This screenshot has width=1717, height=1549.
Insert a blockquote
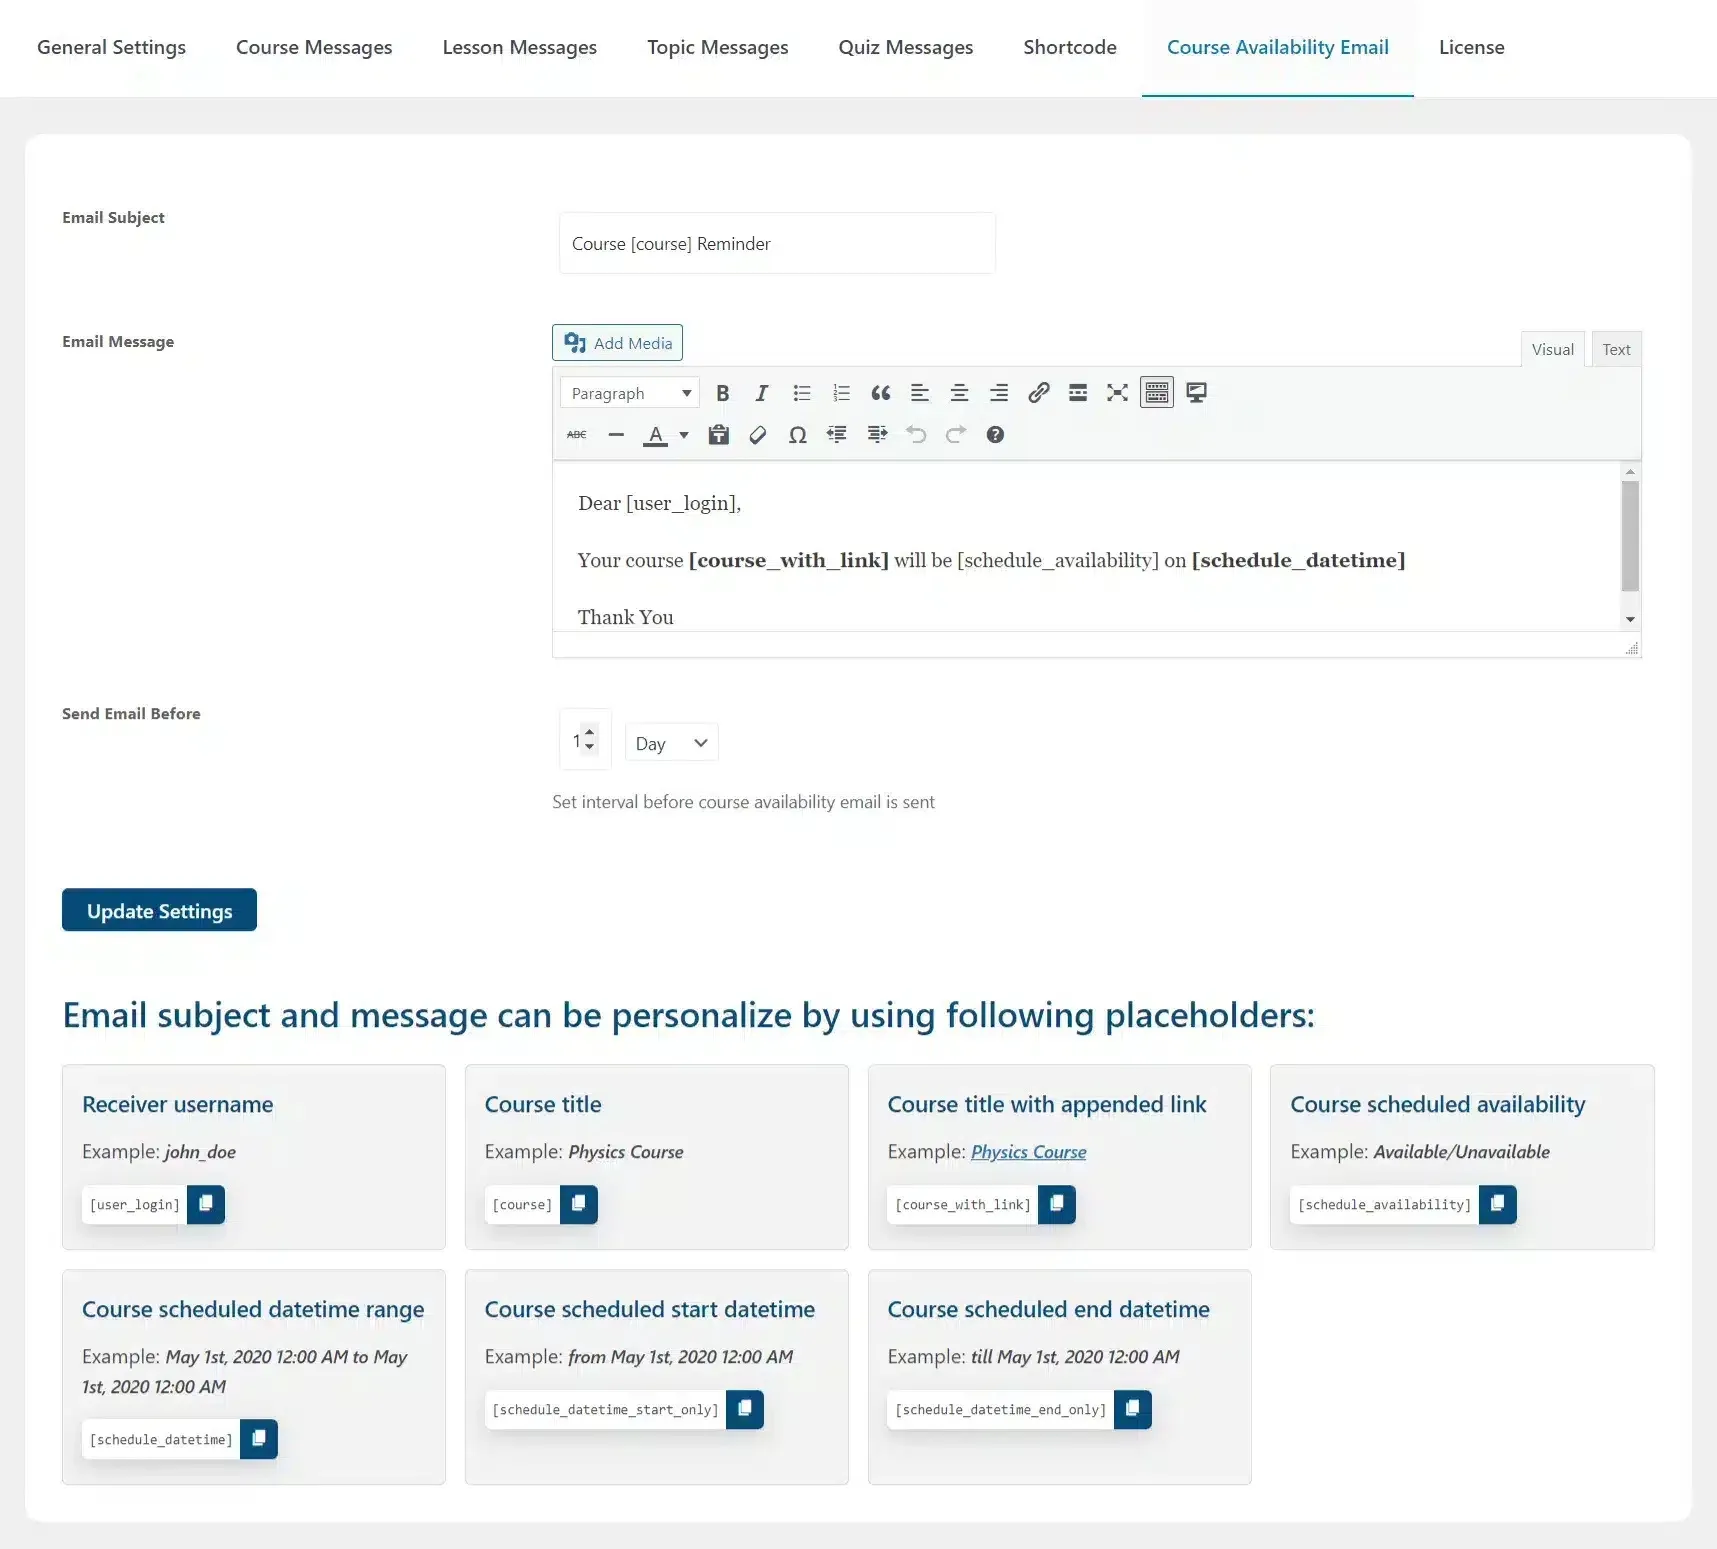[880, 392]
